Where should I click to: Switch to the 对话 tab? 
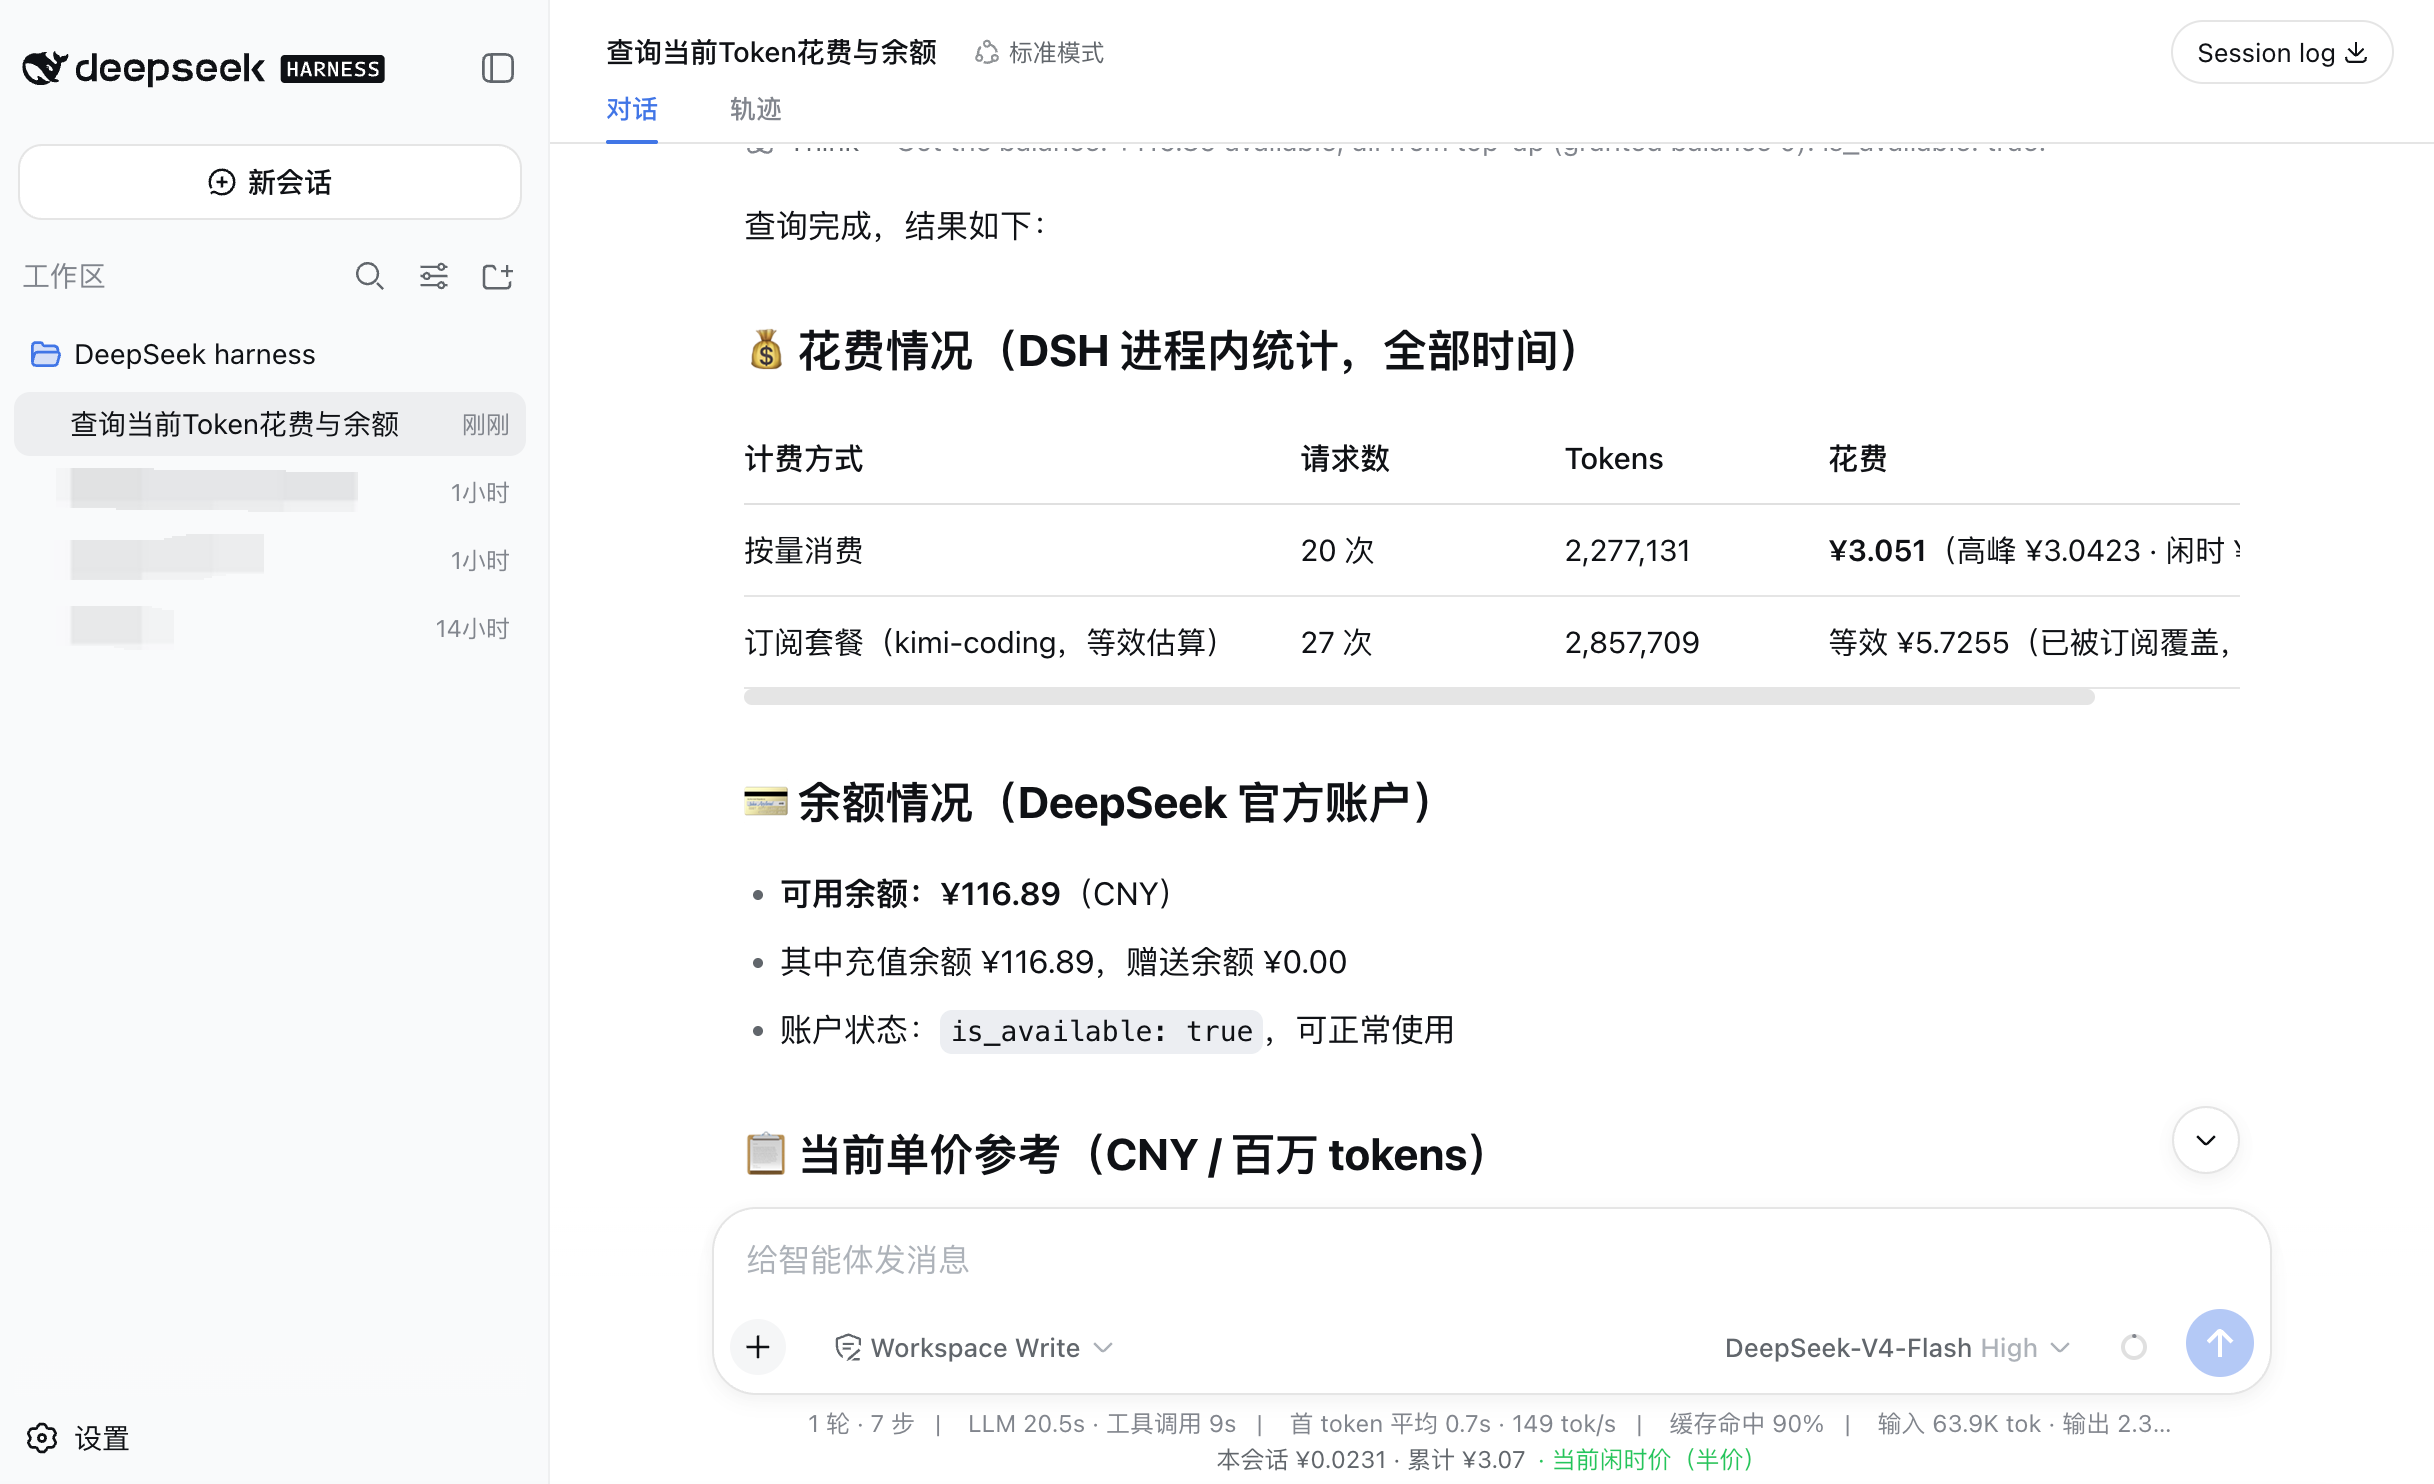pyautogui.click(x=632, y=109)
